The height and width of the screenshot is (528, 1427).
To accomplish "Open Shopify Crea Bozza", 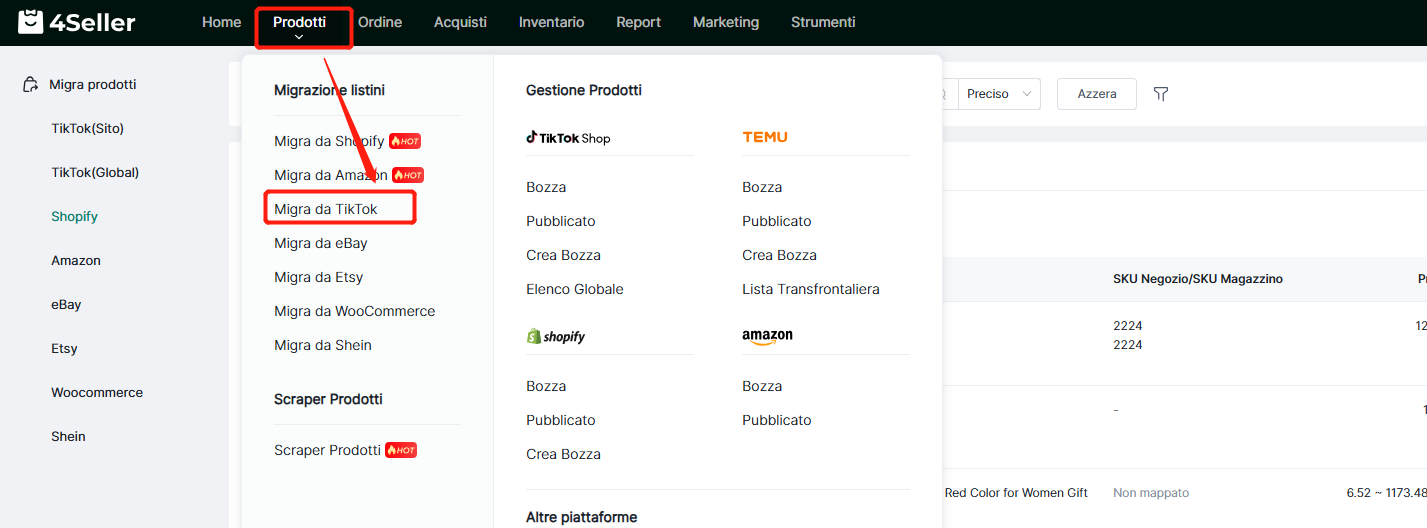I will coord(564,454).
